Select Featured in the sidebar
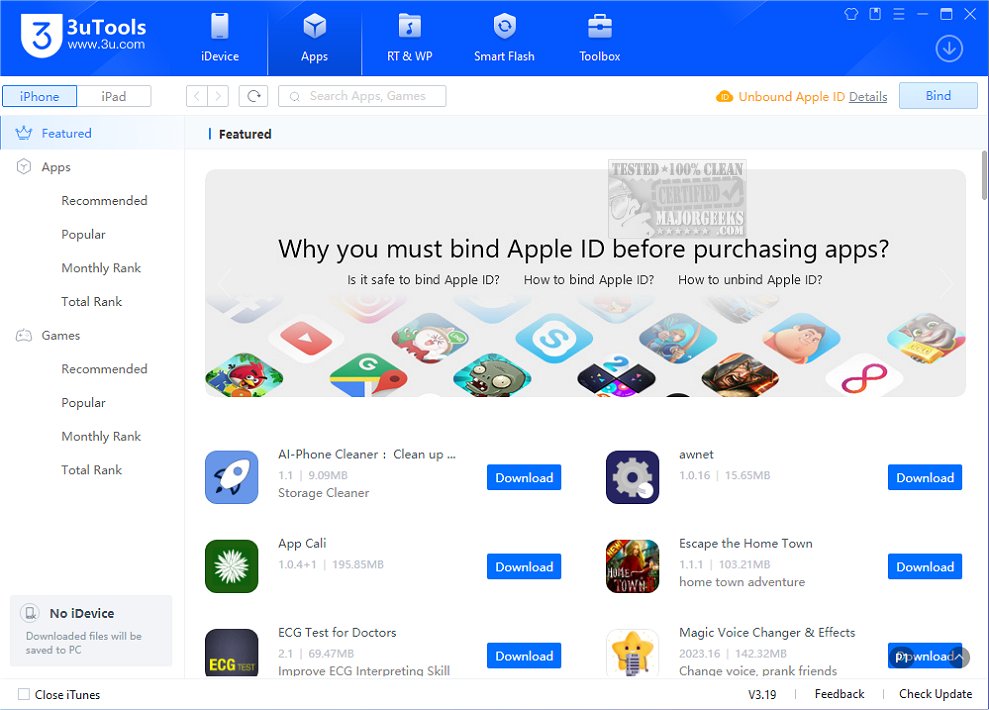This screenshot has width=989, height=710. 92,133
